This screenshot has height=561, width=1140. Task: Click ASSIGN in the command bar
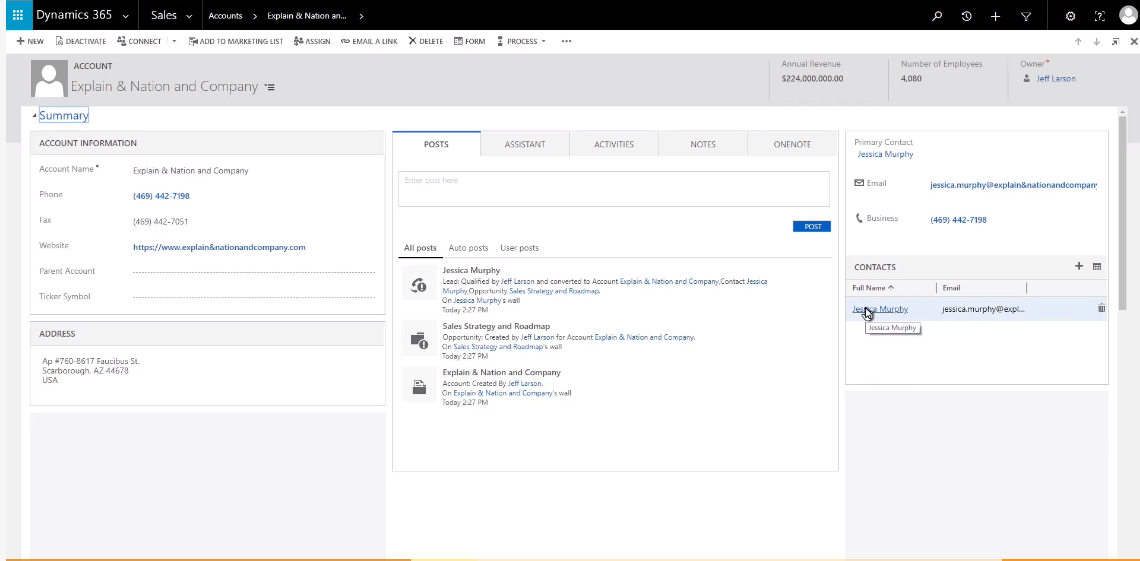coord(312,41)
